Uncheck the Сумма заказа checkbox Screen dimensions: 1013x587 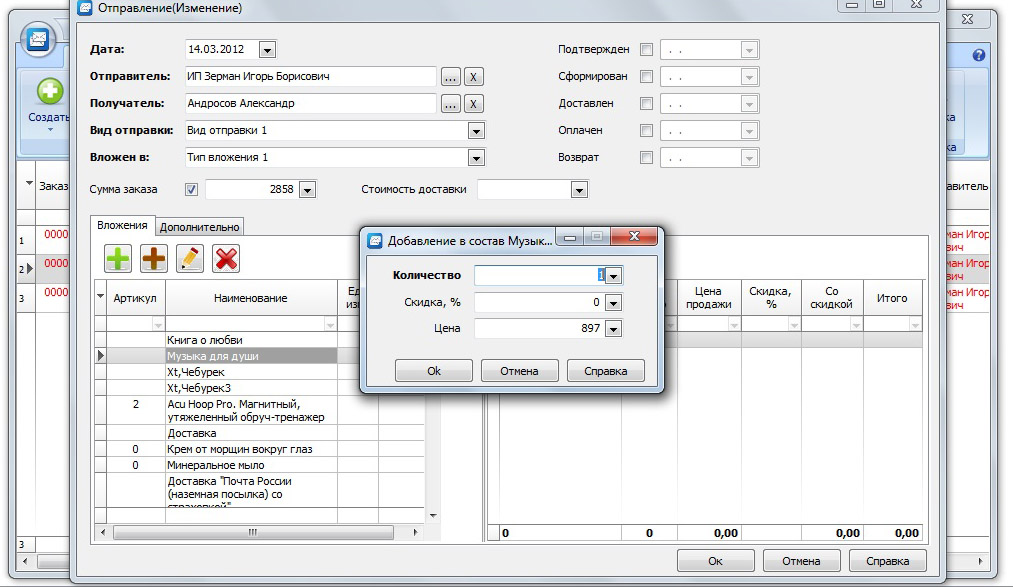(x=192, y=190)
